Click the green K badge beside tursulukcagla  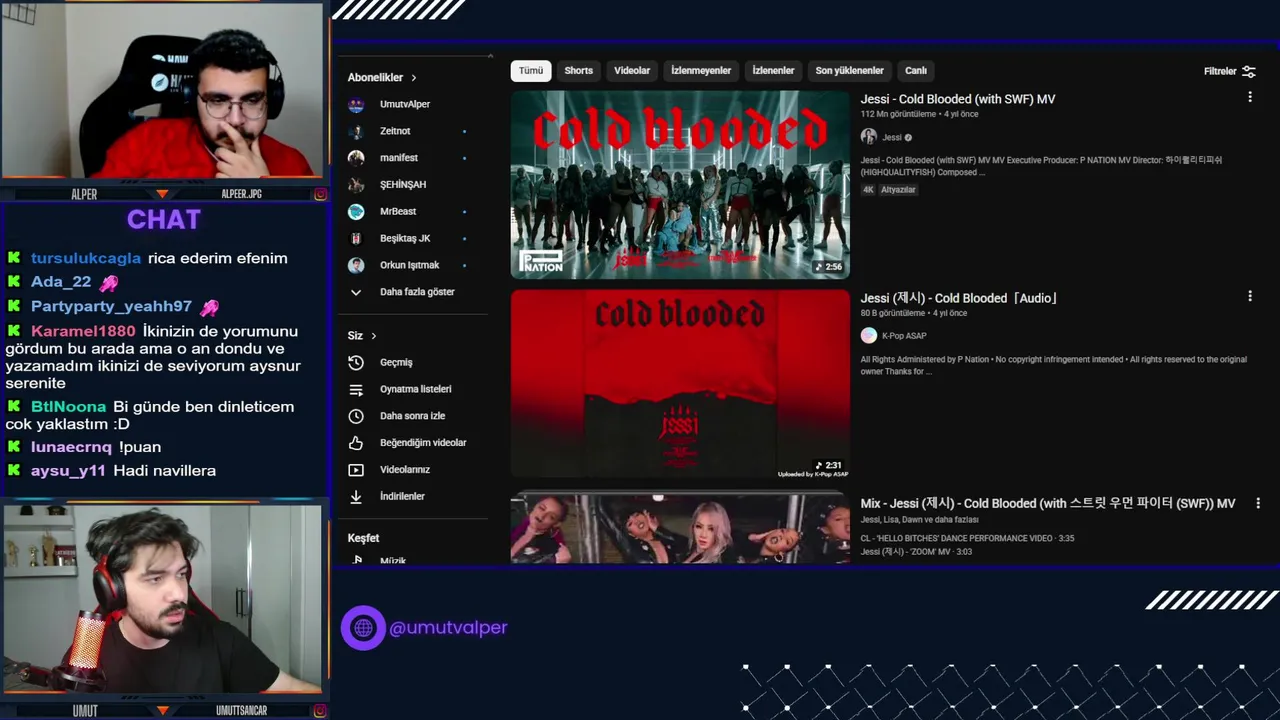point(14,258)
